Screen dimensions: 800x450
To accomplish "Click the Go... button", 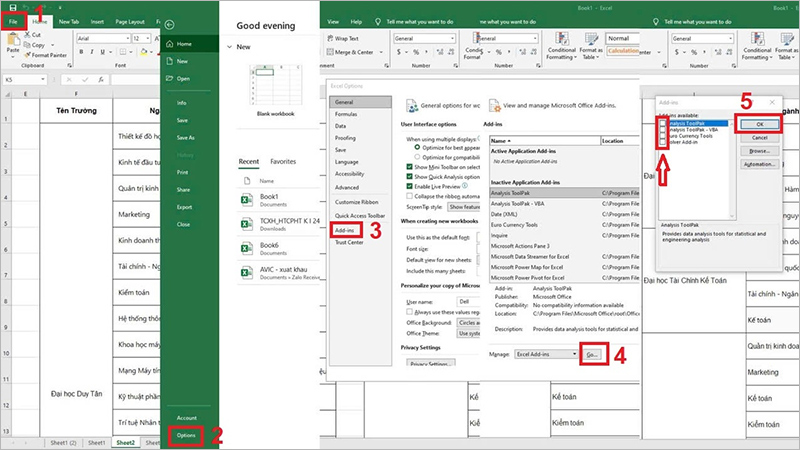I will point(592,354).
